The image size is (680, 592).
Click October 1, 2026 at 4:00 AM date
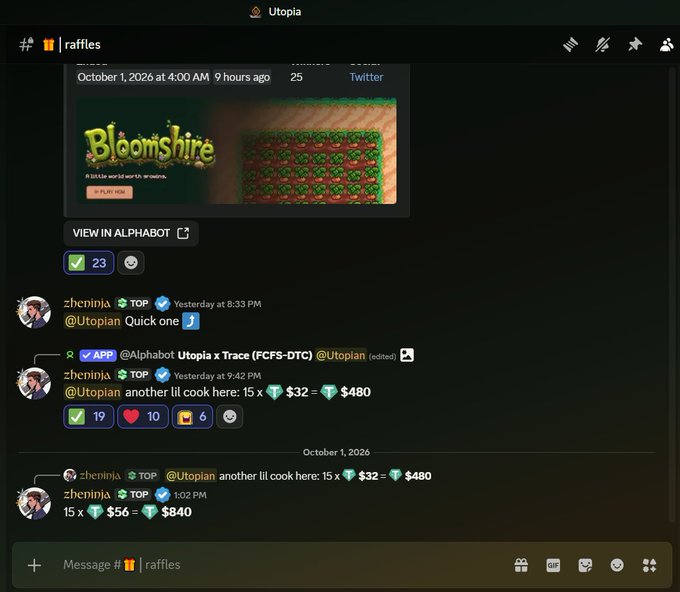click(143, 77)
